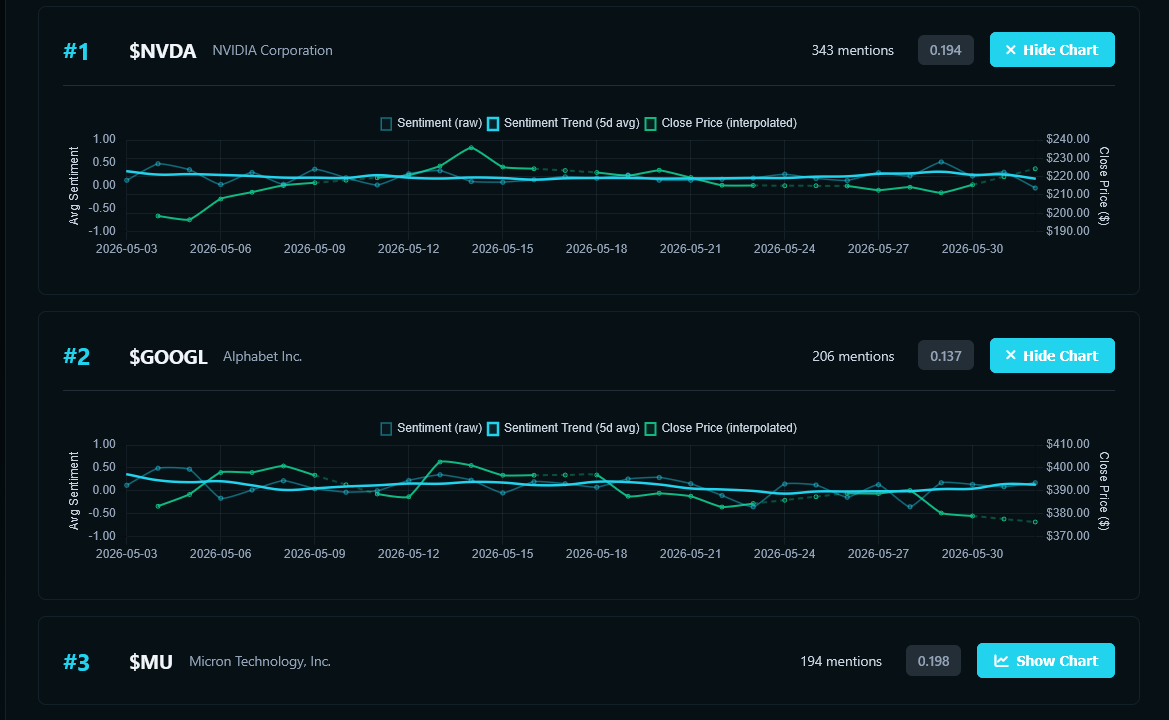Image resolution: width=1169 pixels, height=720 pixels.
Task: Click GOOGL sentiment score badge 0.137
Action: (x=945, y=356)
